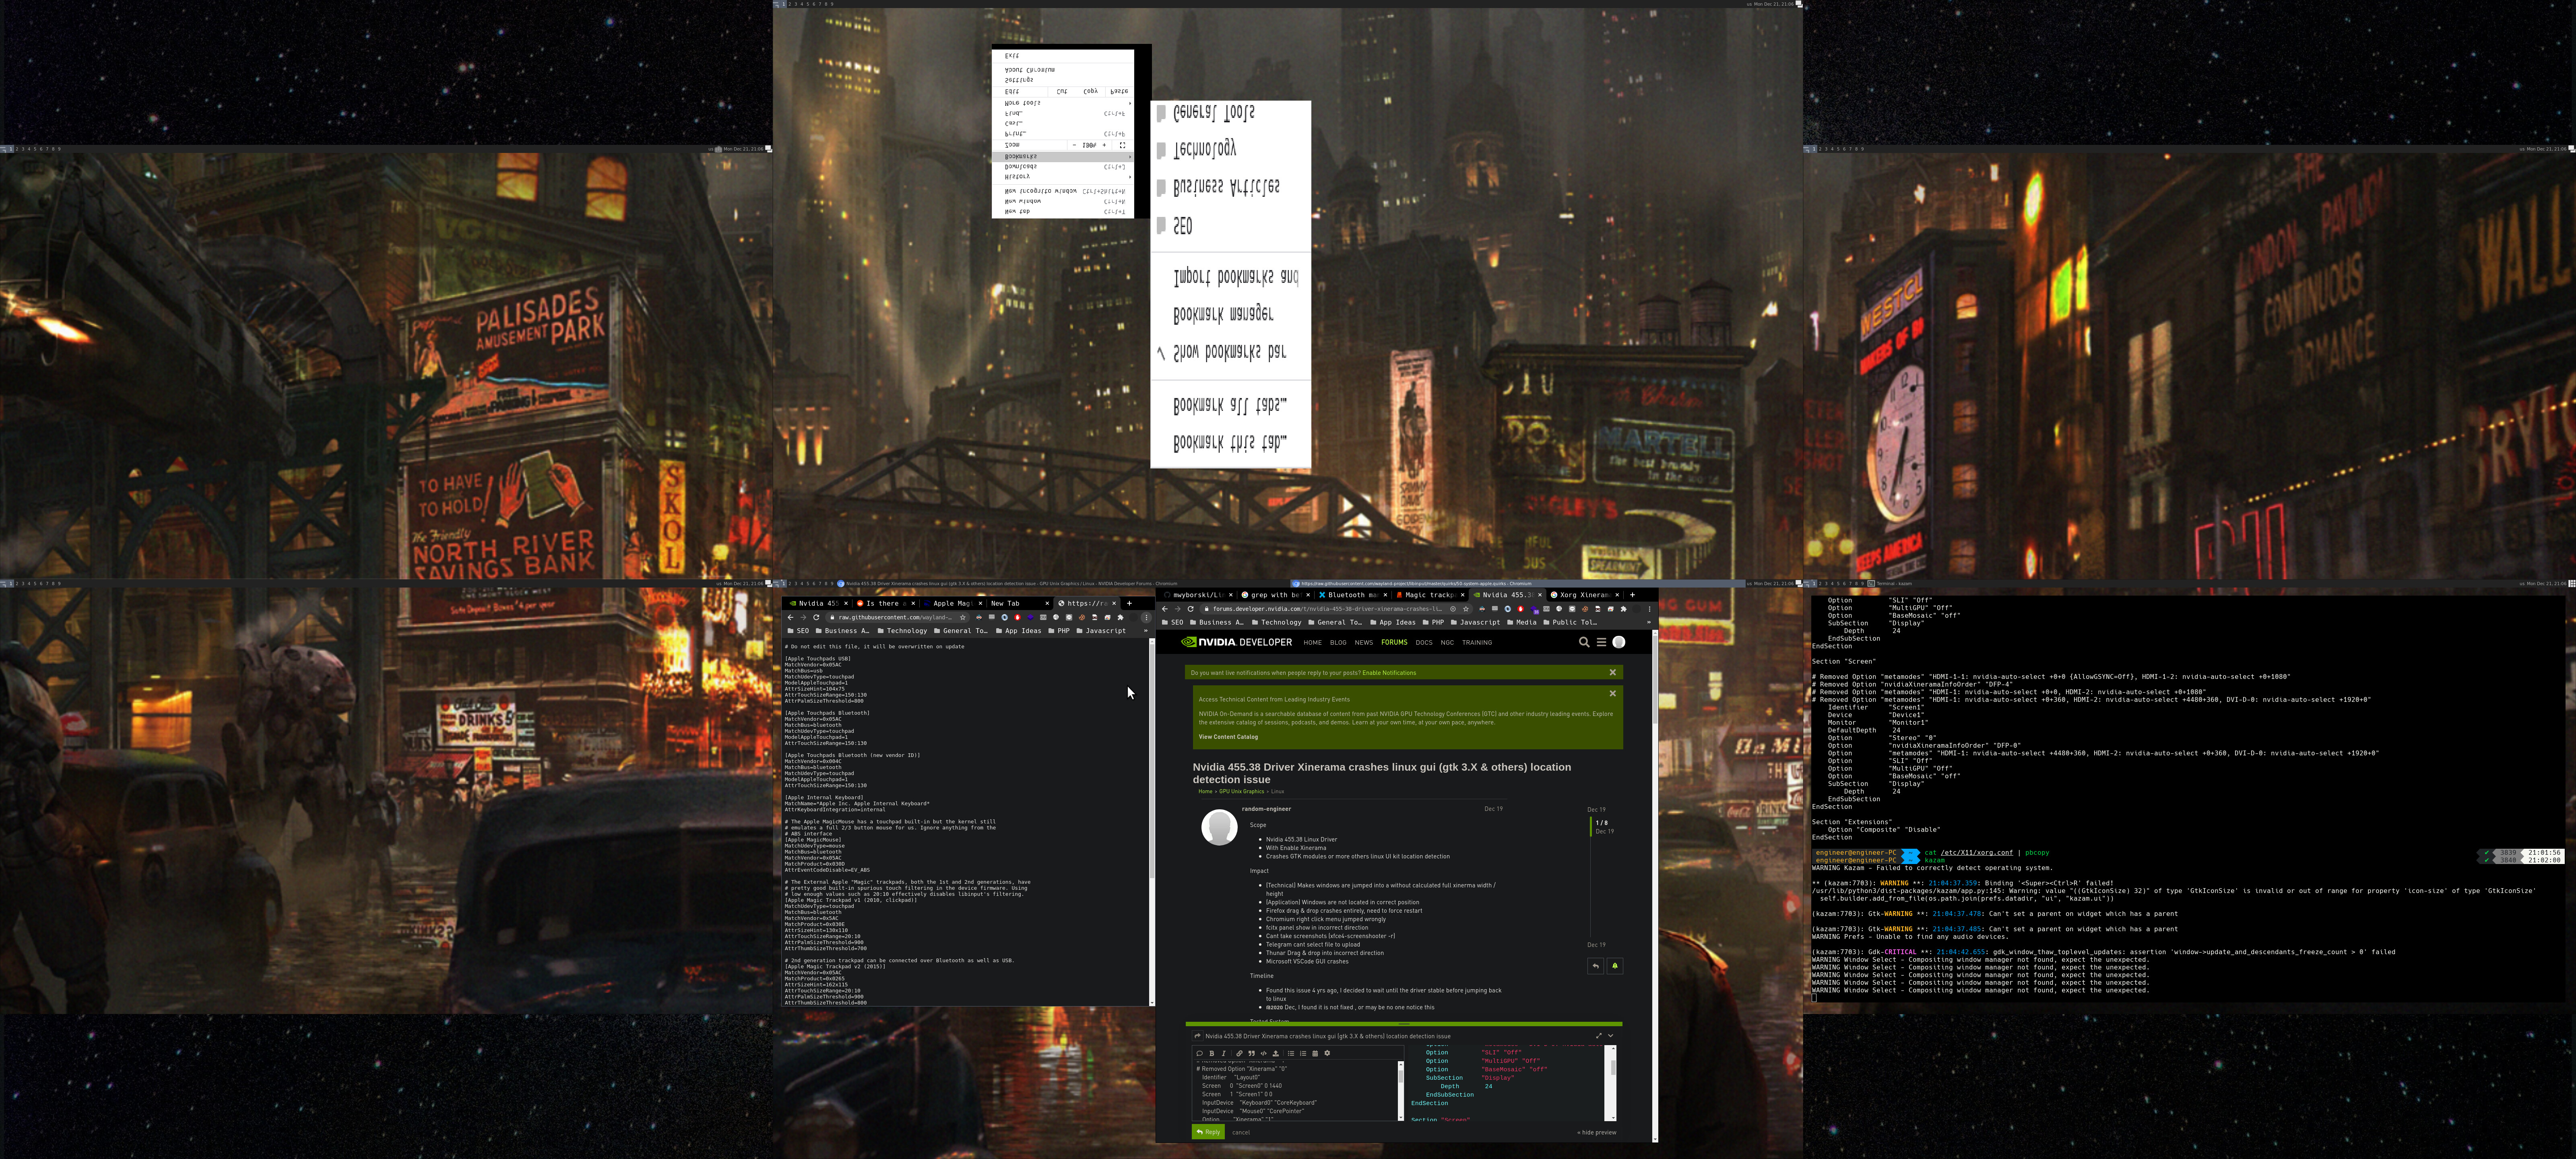Click calendar date icon in reply editor

point(1315,1053)
